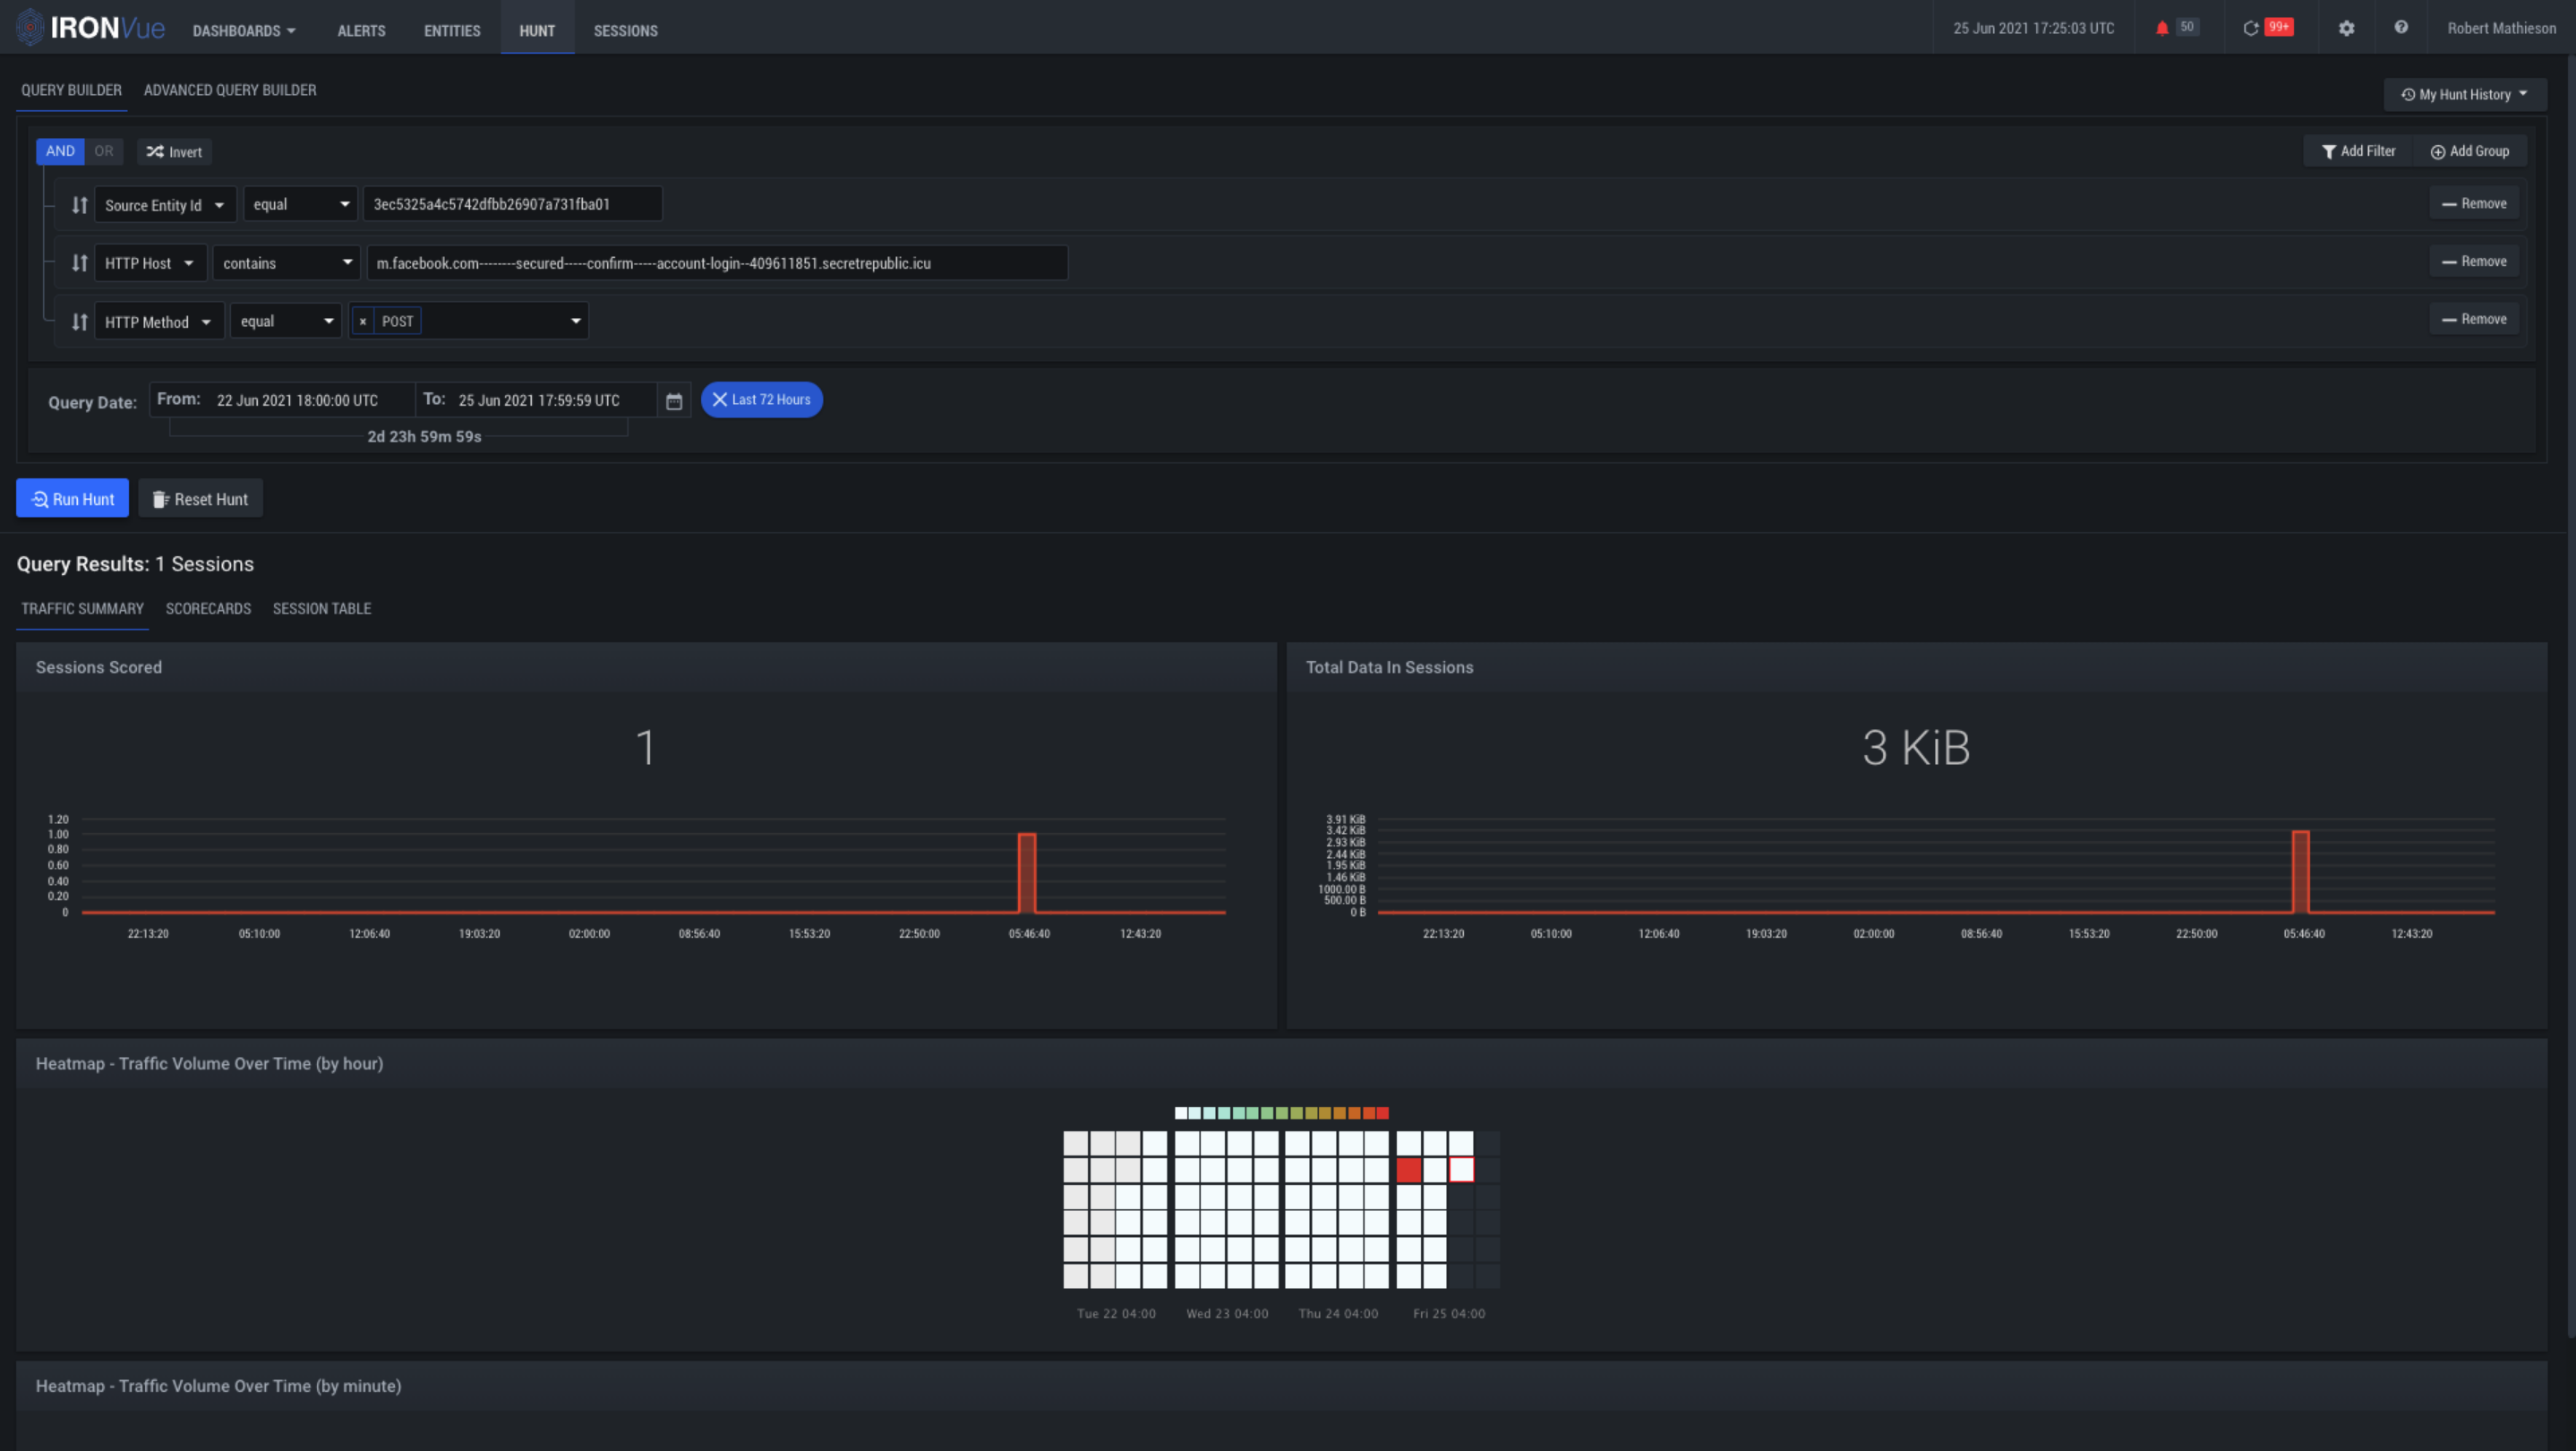2576x1451 pixels.
Task: Click the refresh icon with 99+ badge
Action: [x=2250, y=28]
